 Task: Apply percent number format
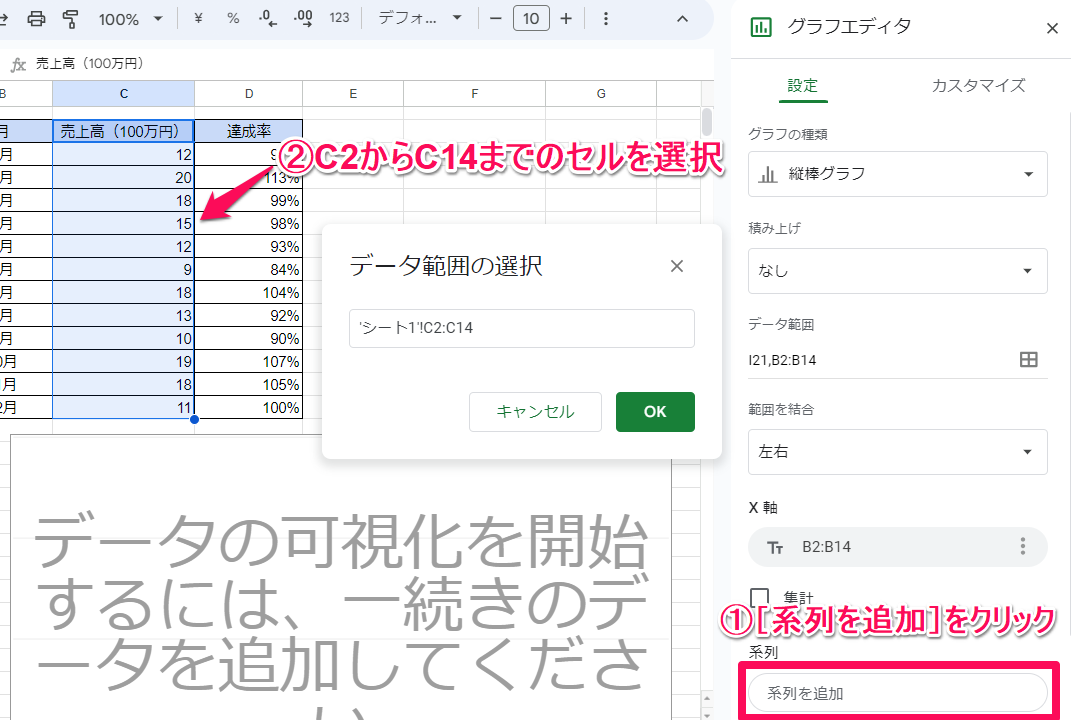(233, 18)
